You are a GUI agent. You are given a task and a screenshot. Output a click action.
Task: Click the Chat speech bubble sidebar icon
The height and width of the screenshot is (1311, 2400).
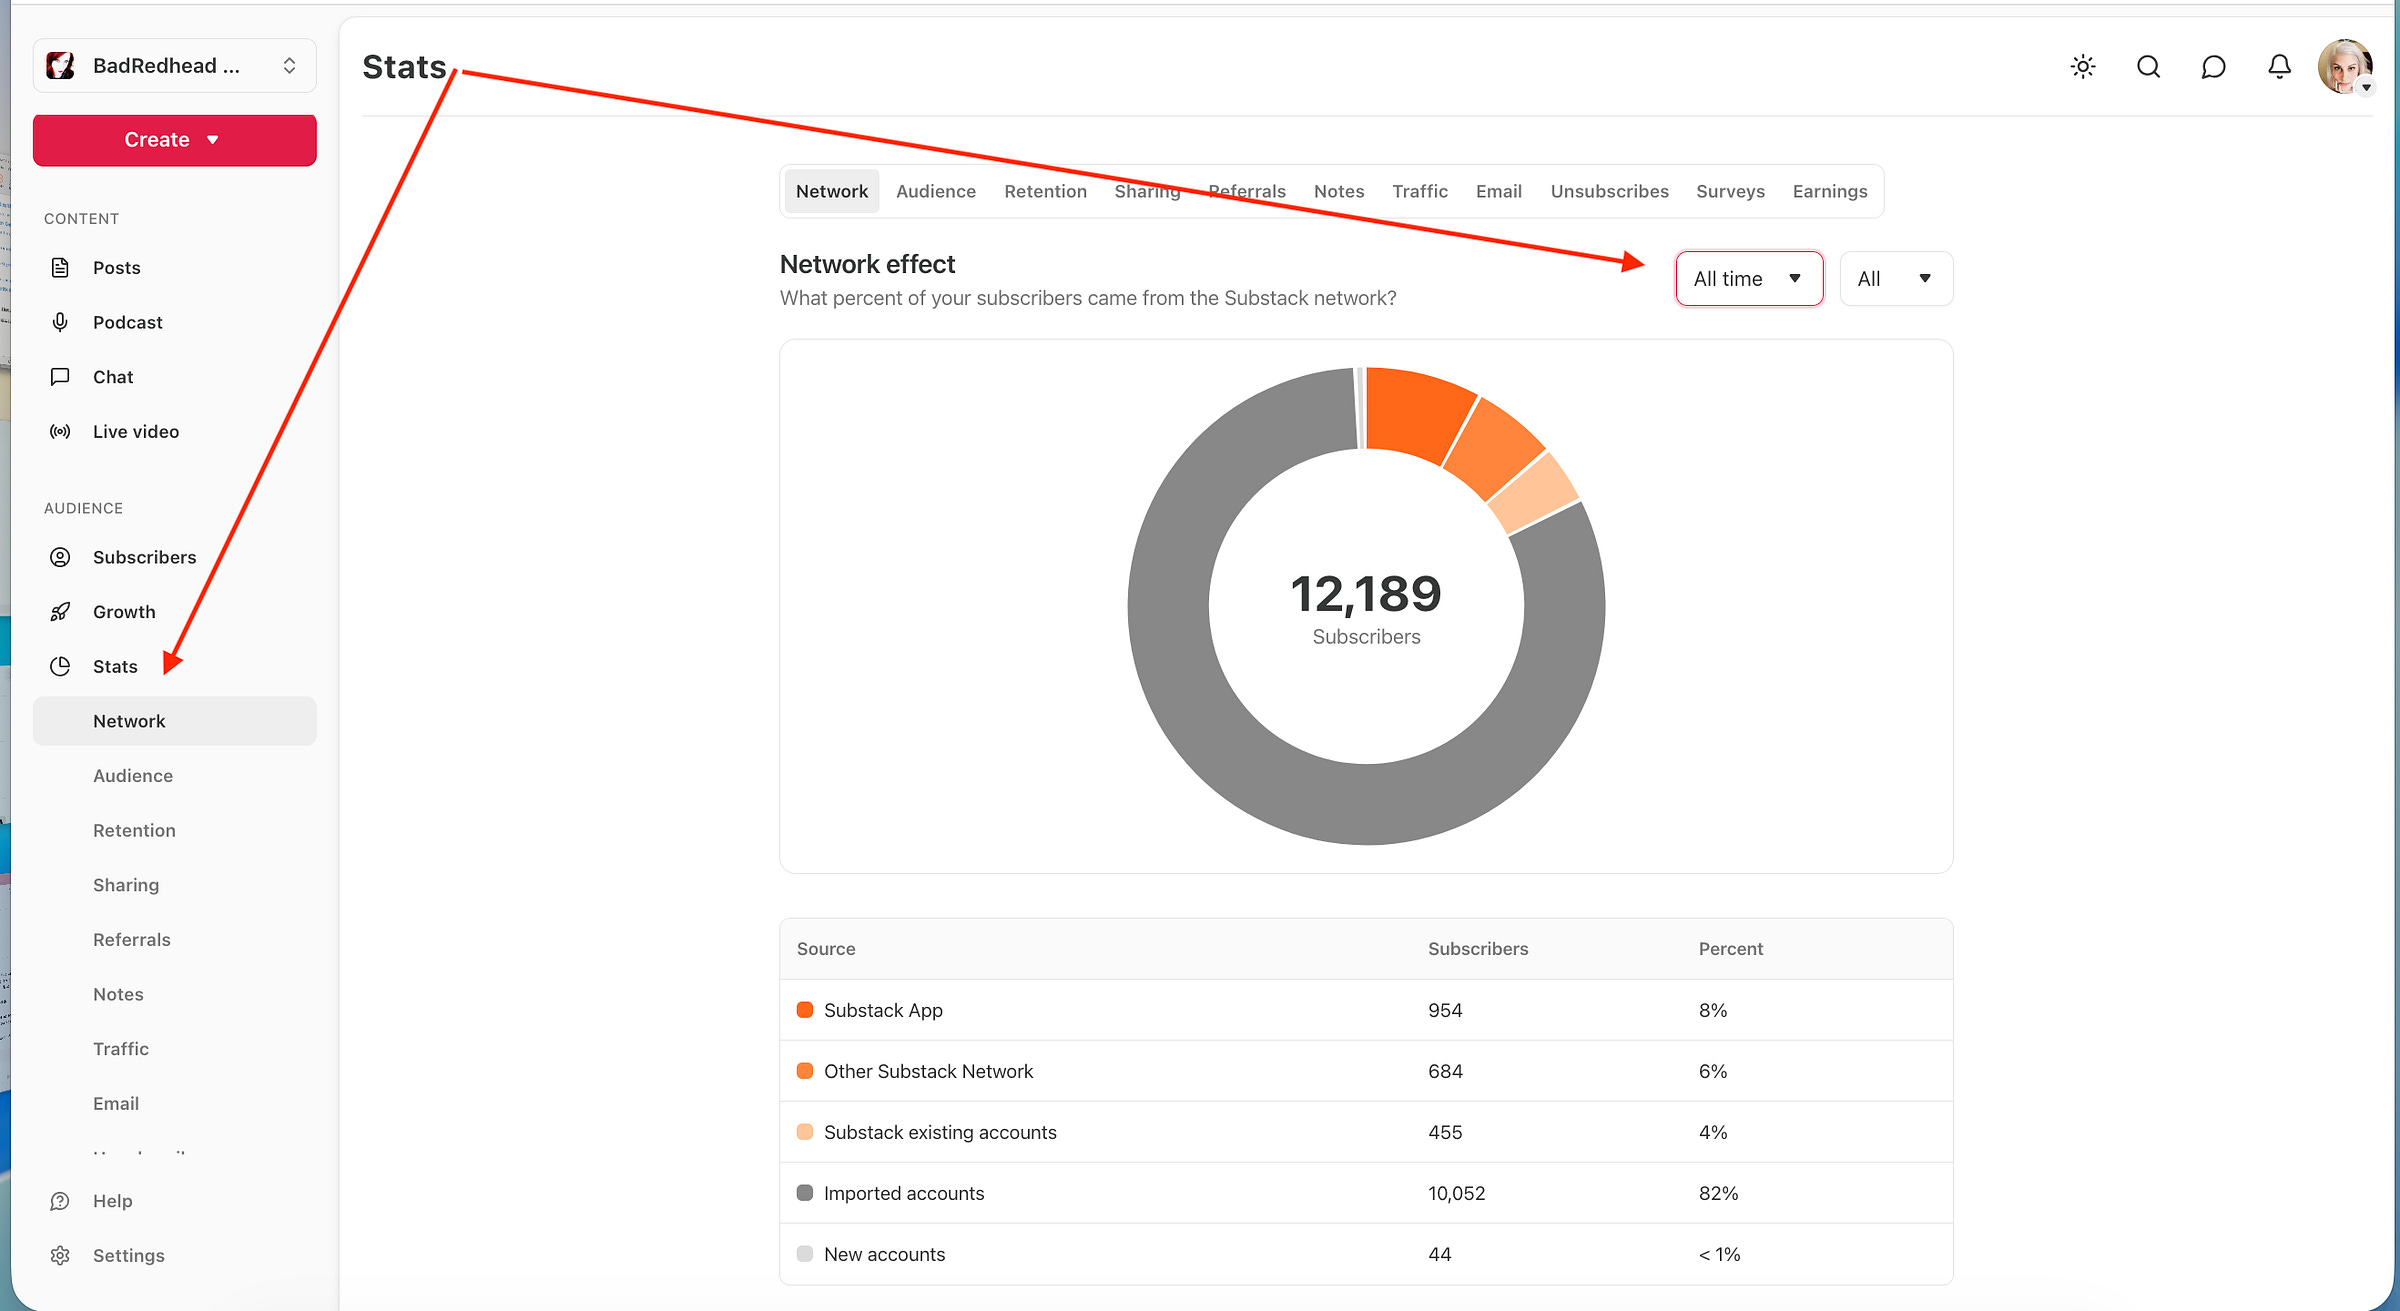60,377
